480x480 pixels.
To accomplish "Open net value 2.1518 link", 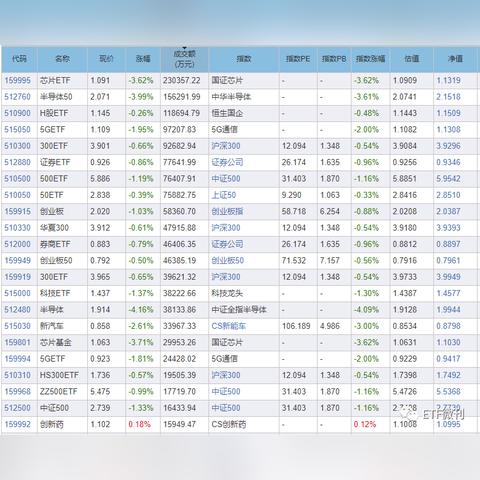I will (448, 97).
